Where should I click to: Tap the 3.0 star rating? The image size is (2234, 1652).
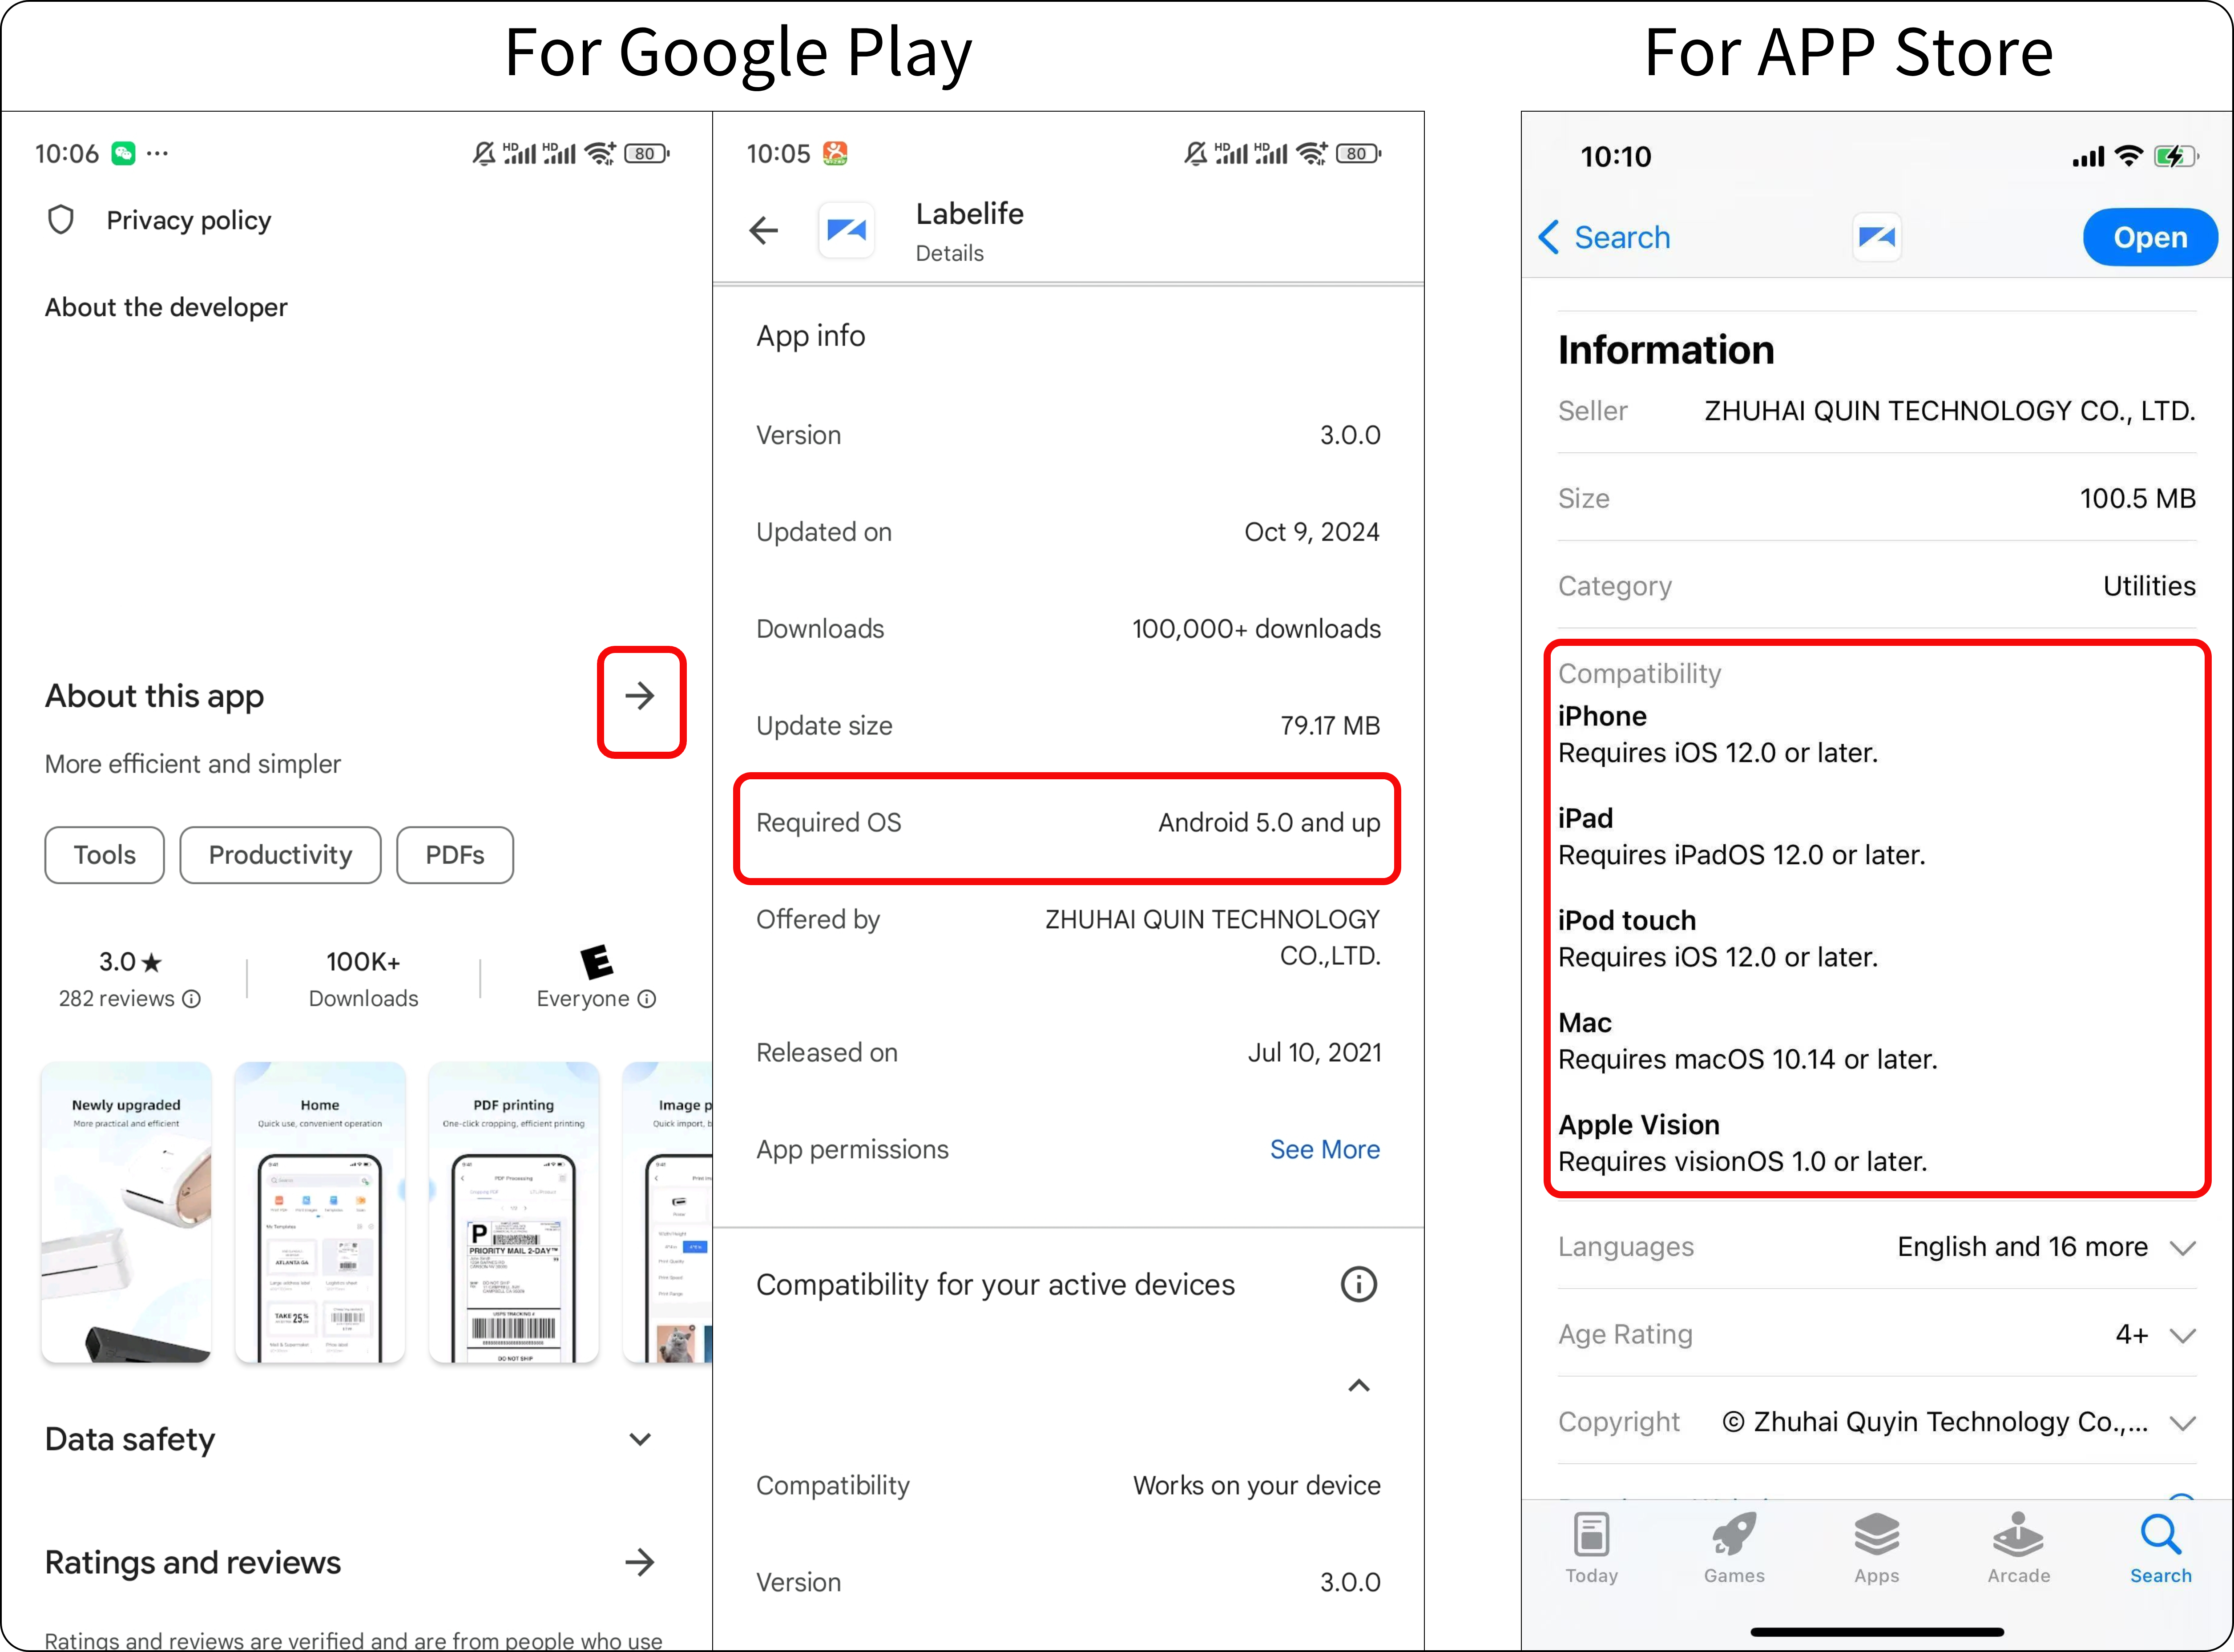pos(130,962)
